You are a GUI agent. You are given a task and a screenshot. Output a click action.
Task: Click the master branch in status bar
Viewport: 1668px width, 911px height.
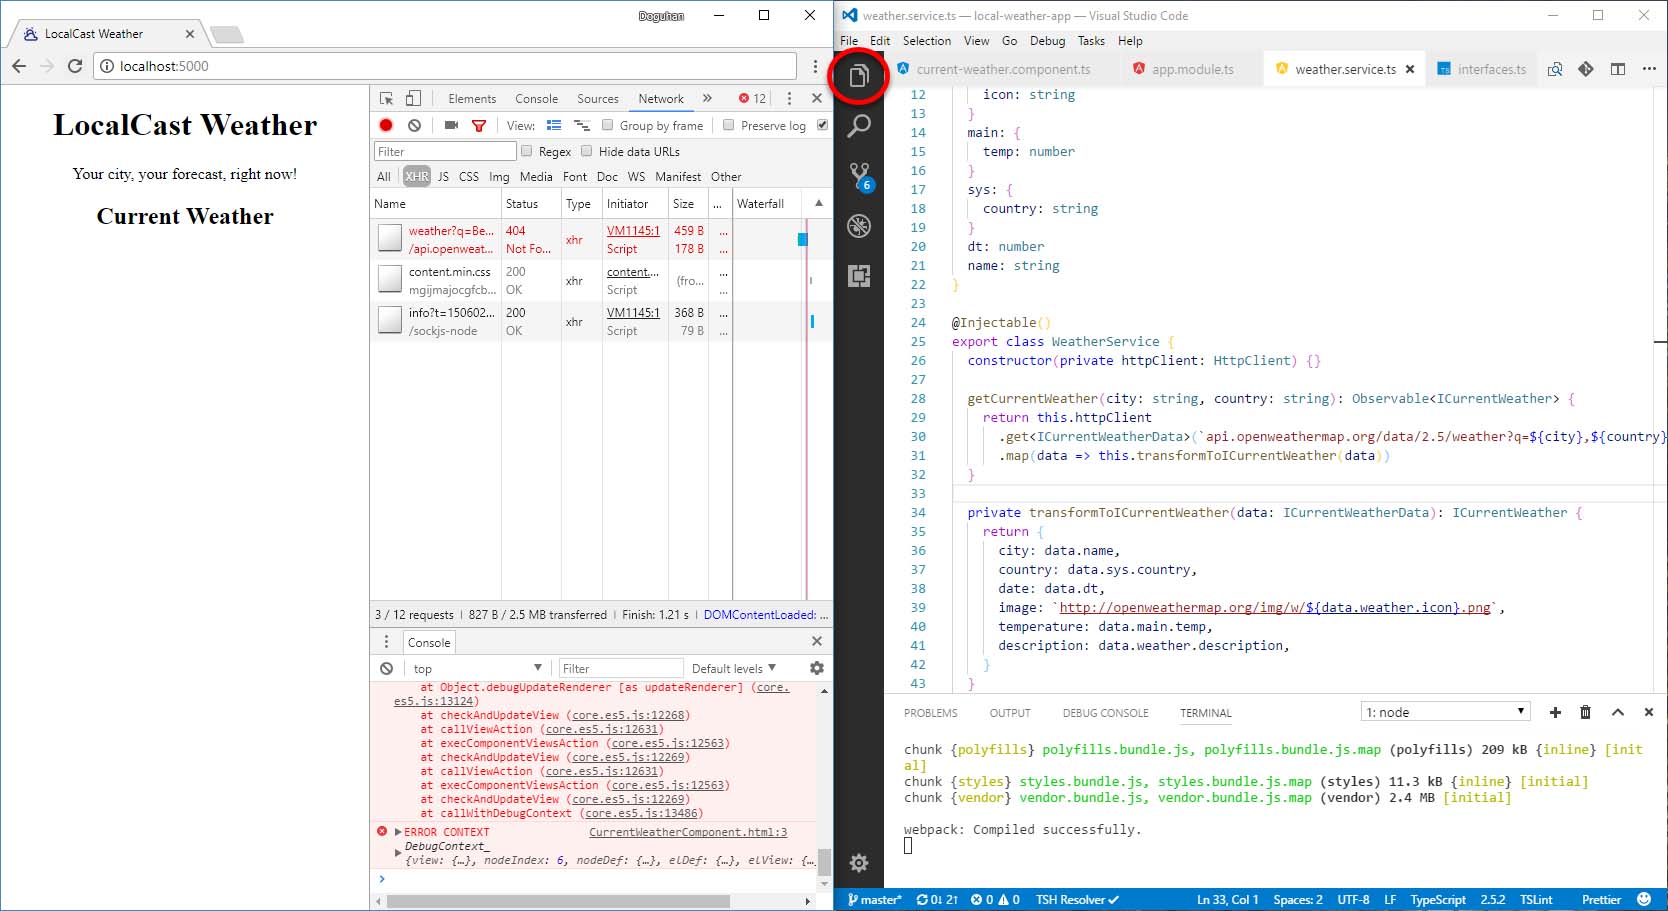(874, 899)
